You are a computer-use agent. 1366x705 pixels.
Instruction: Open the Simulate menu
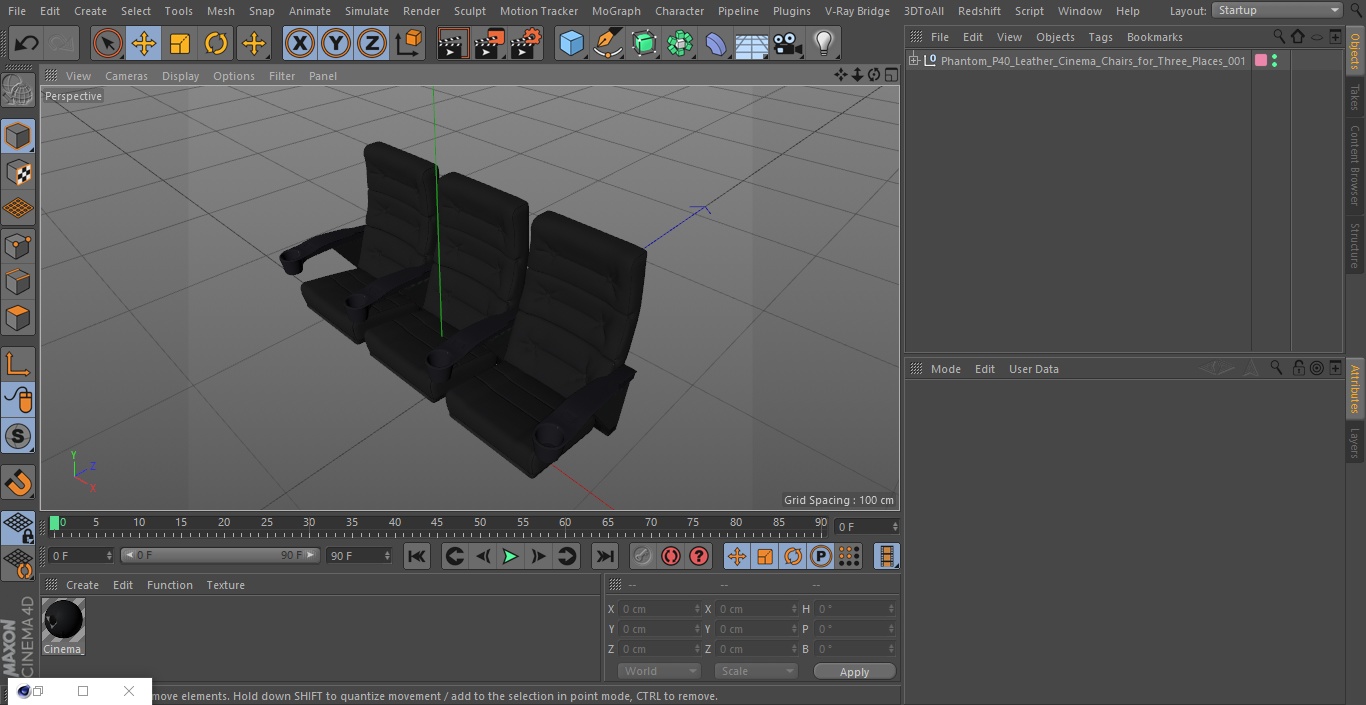coord(367,11)
